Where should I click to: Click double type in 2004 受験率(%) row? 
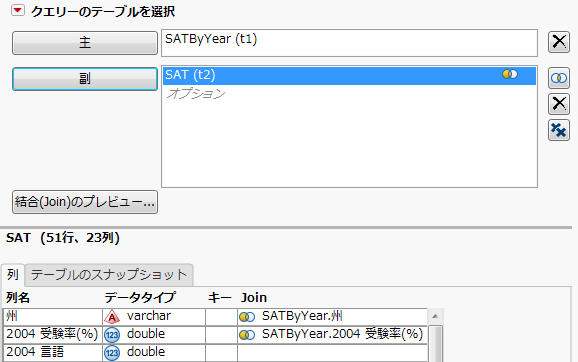click(x=146, y=334)
